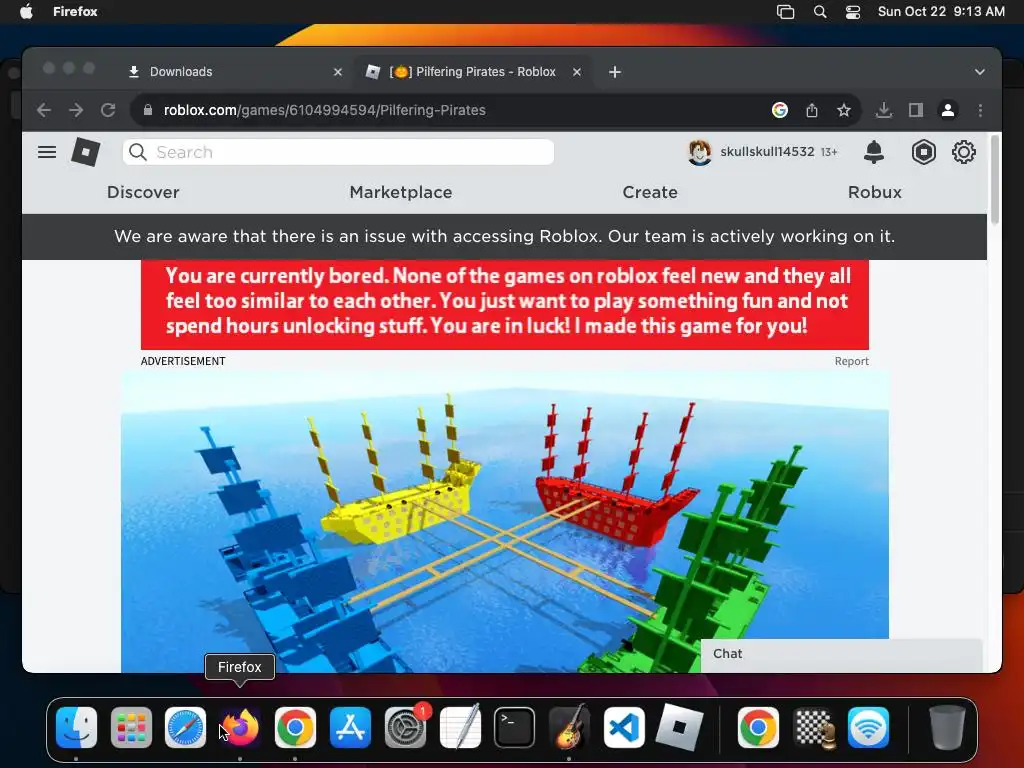
Task: Open the Robux balance hexagon icon
Action: tap(923, 152)
